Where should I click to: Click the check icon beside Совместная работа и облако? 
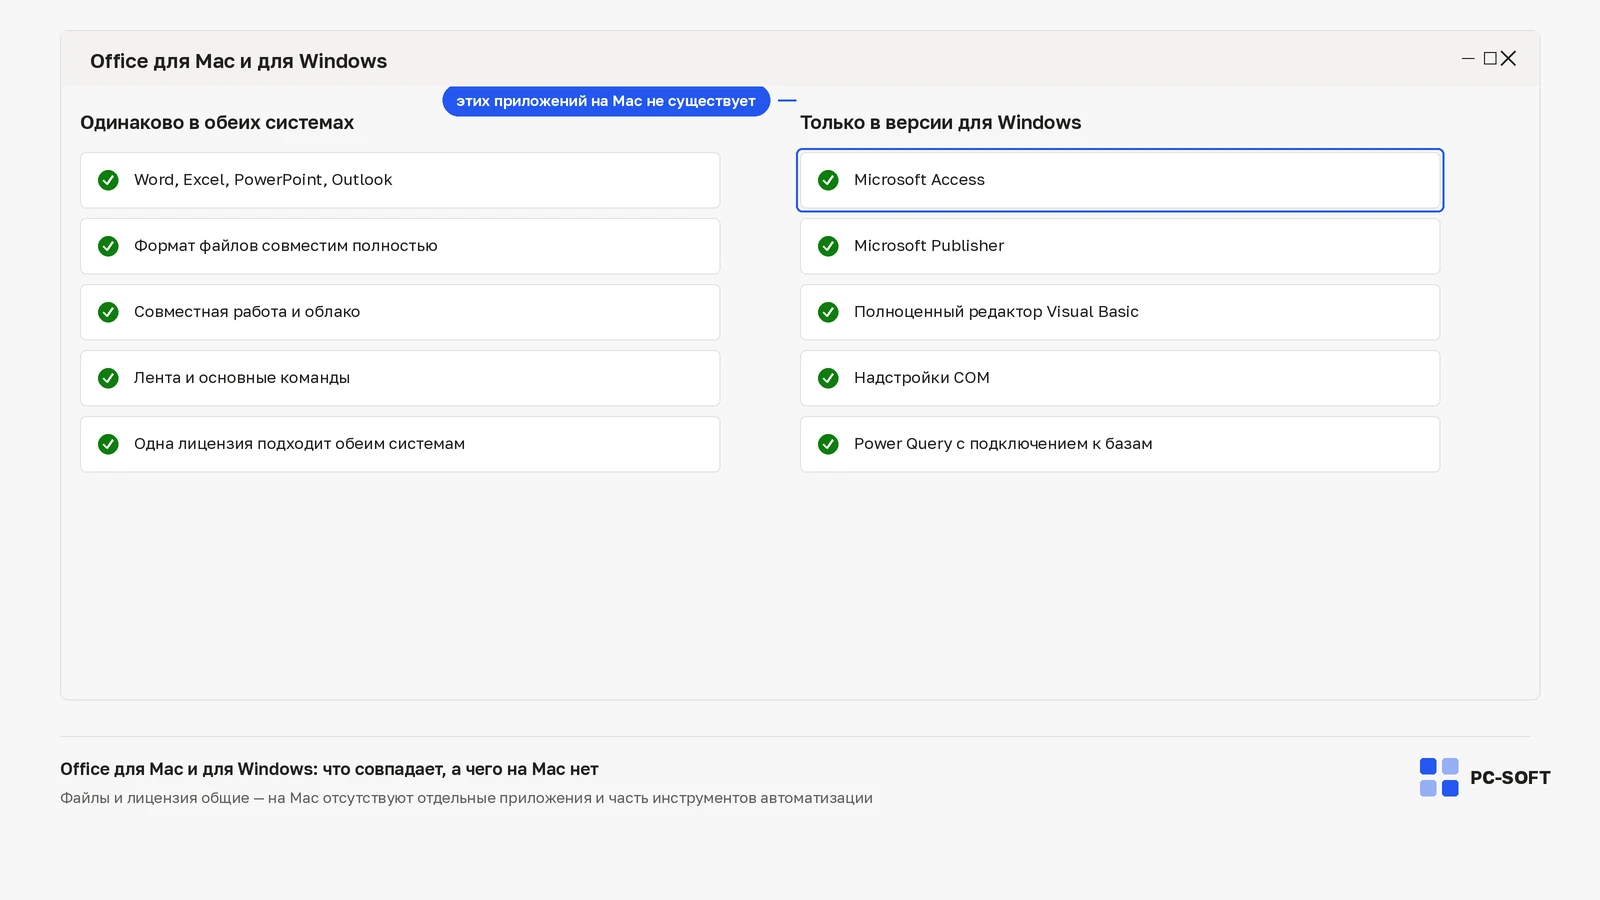[x=108, y=312]
